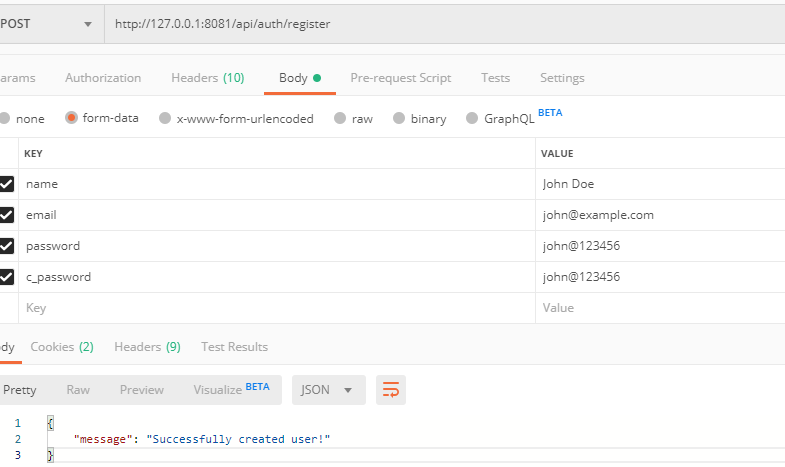Toggle the c_password row checkbox
The image size is (785, 467).
[6, 277]
